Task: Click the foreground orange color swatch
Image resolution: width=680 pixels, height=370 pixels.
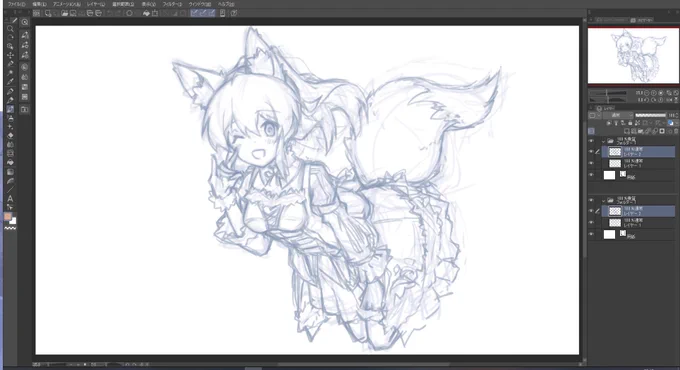Action: coord(8,216)
